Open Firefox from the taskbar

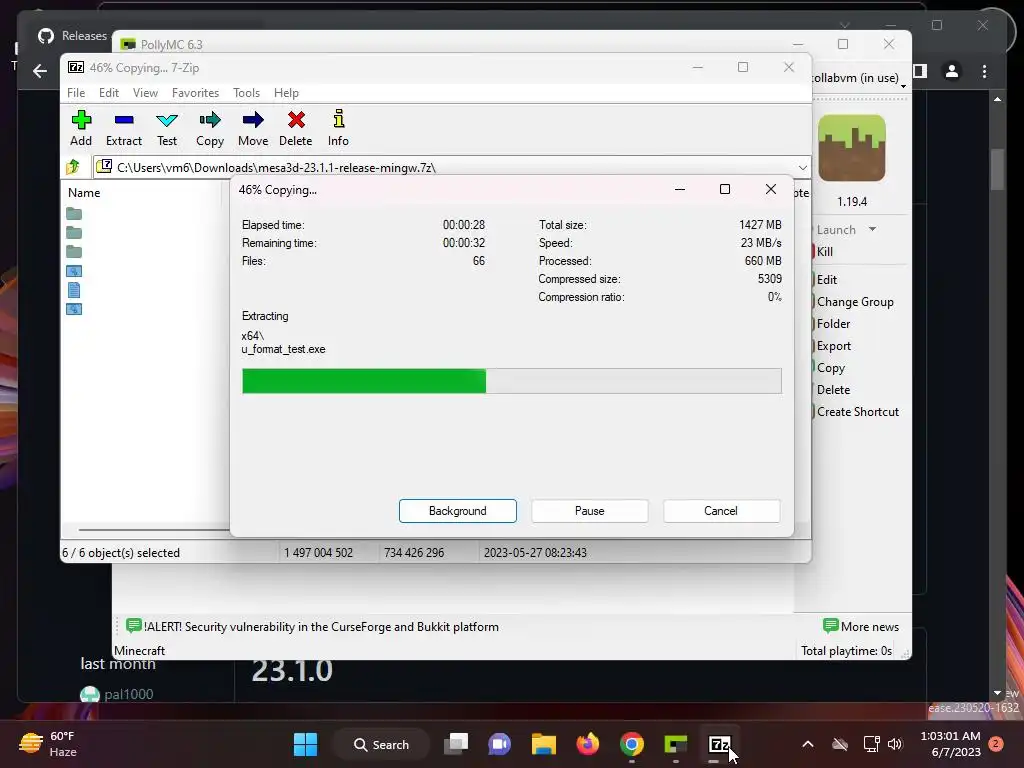coord(588,744)
